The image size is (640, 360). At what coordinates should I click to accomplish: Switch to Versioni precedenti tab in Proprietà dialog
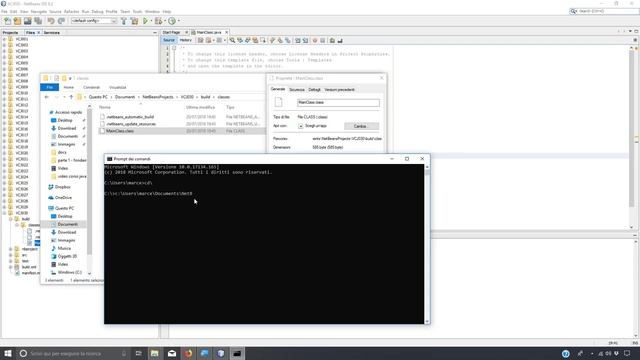click(x=340, y=89)
